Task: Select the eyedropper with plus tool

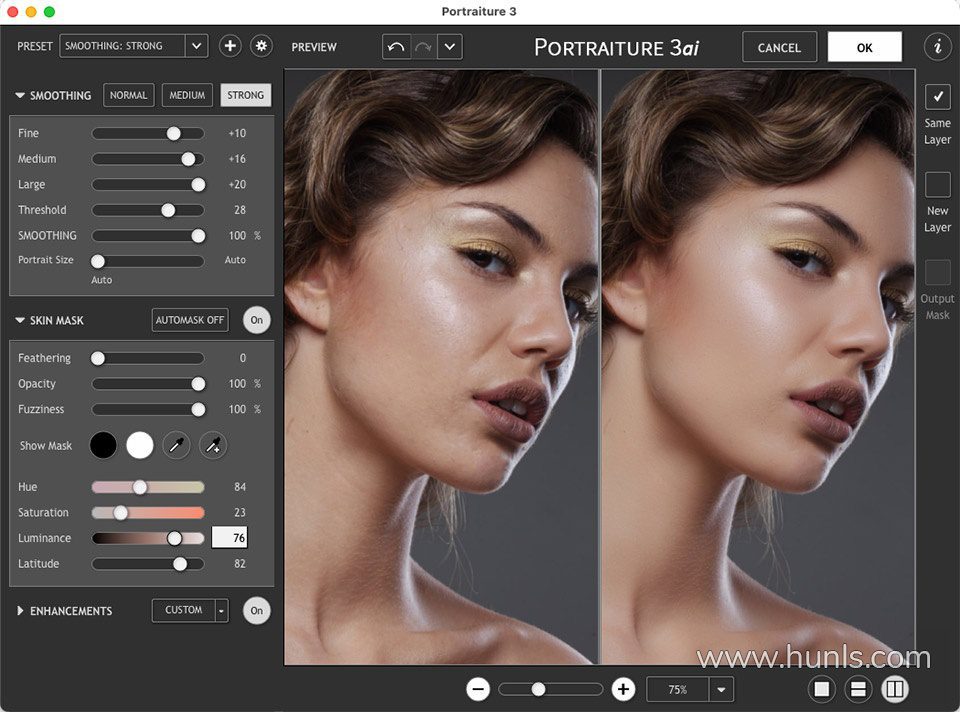Action: coord(213,446)
